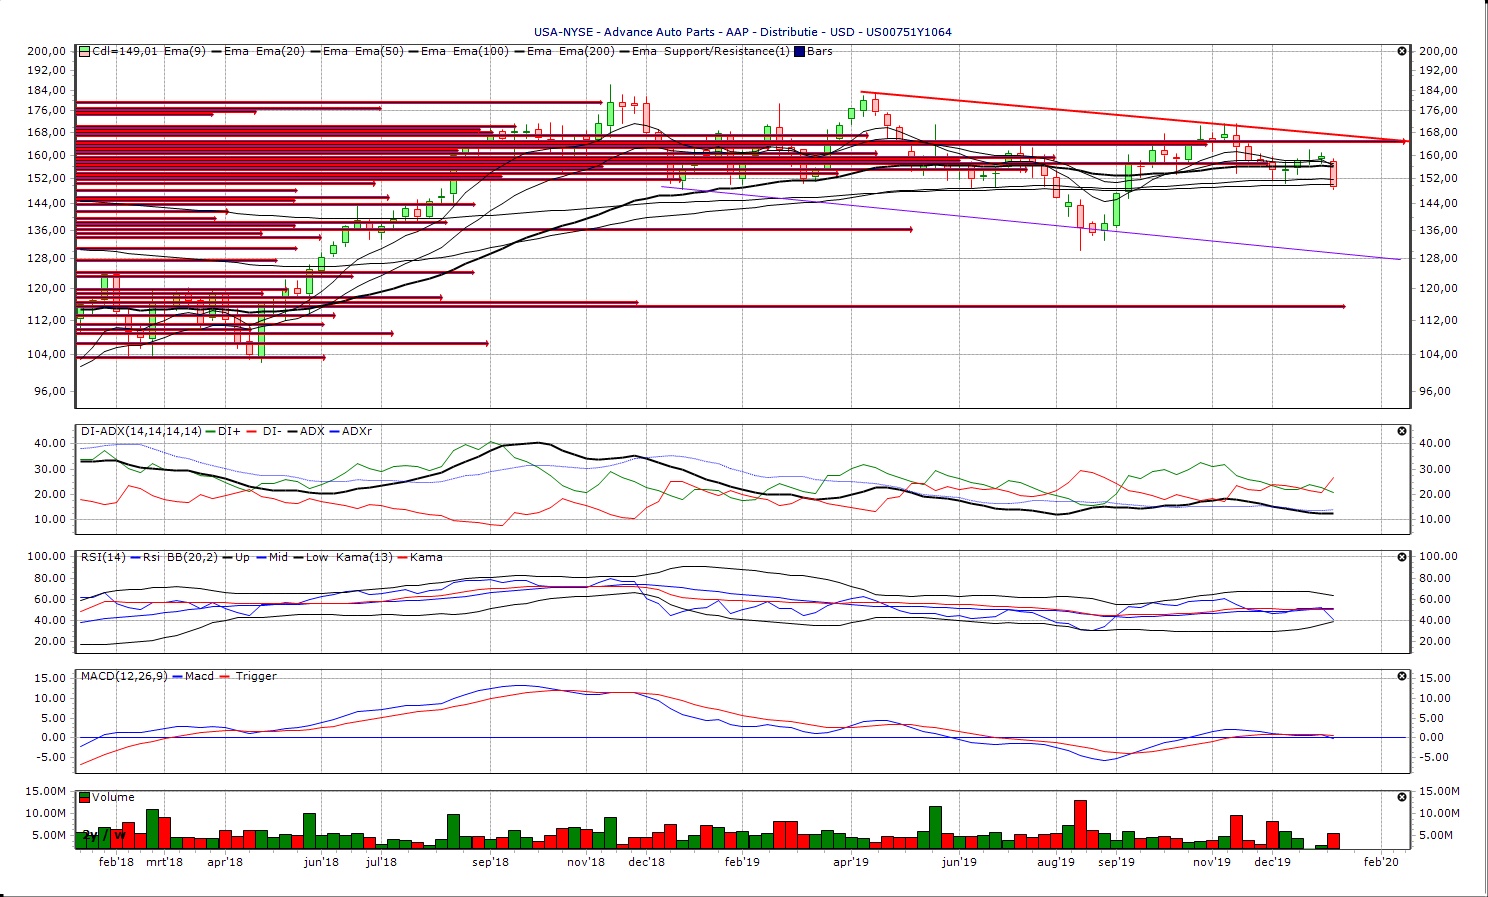Click the 'RSI(14)' indicator label

pyautogui.click(x=103, y=557)
